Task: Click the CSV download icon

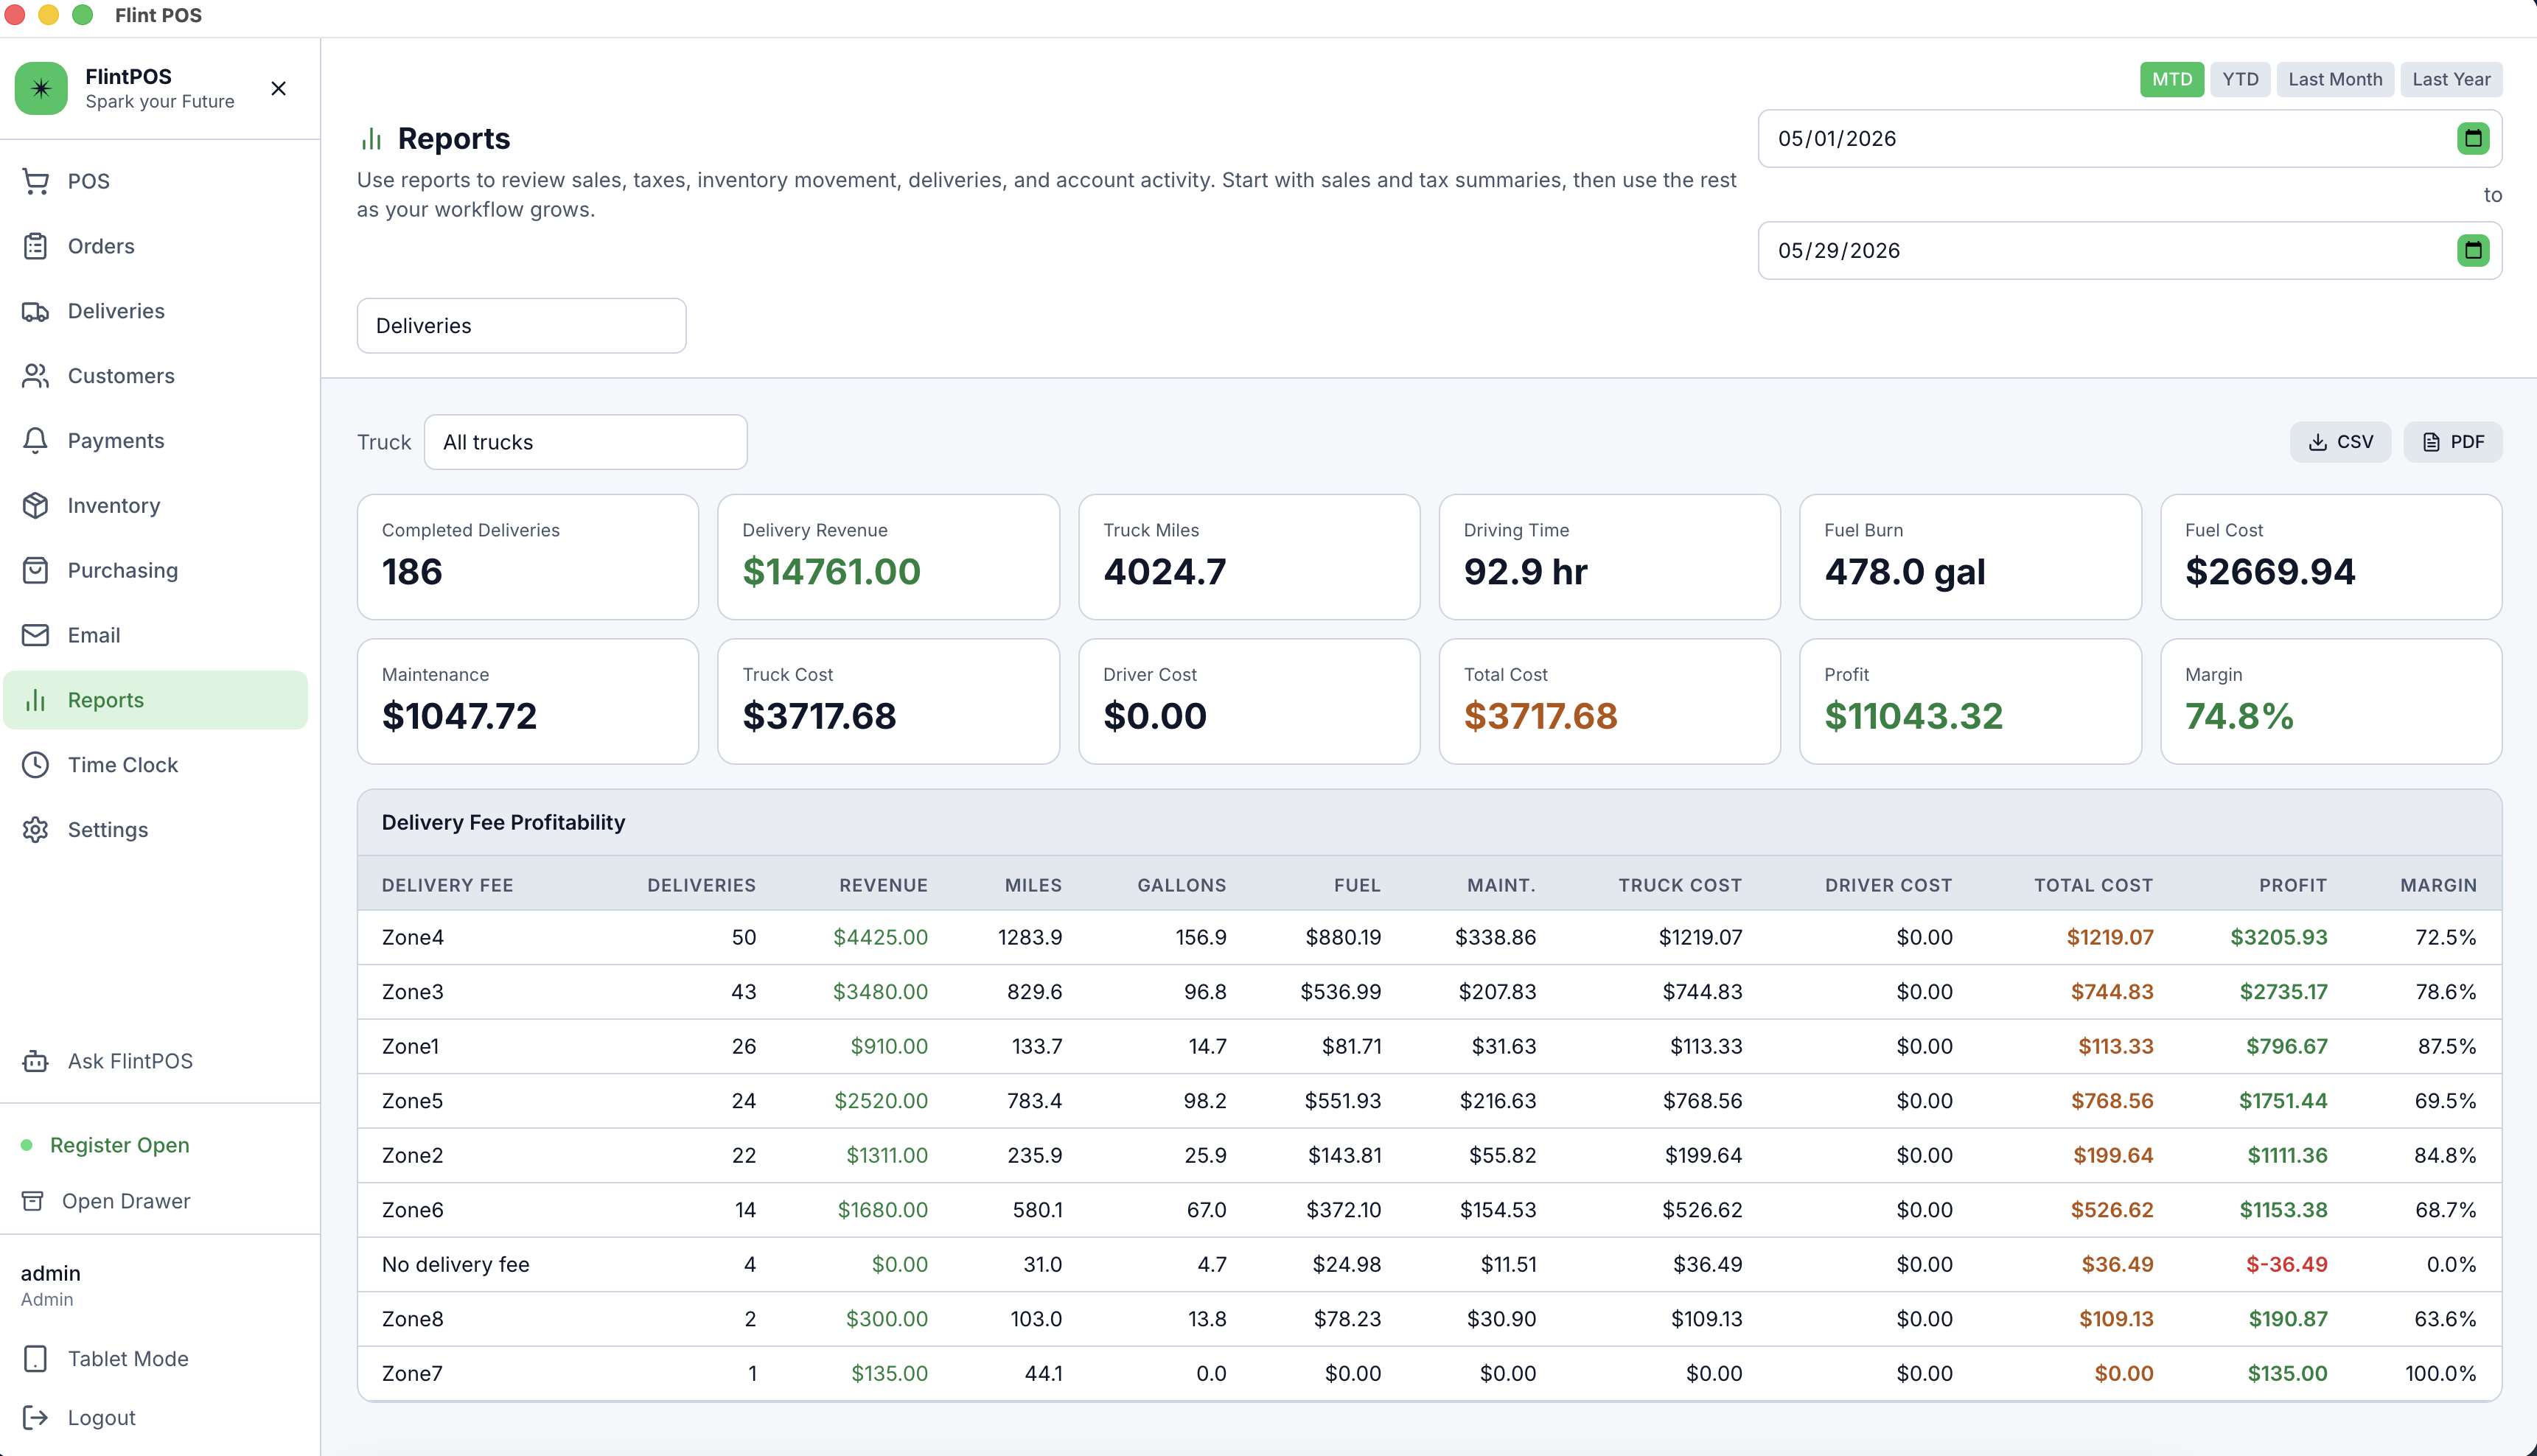Action: coord(2318,442)
